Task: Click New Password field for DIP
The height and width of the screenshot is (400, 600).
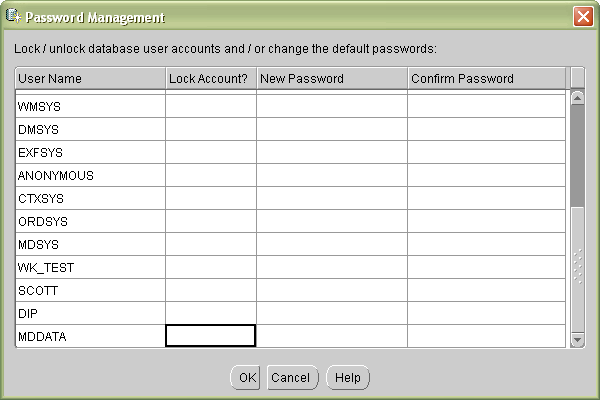Action: click(331, 313)
